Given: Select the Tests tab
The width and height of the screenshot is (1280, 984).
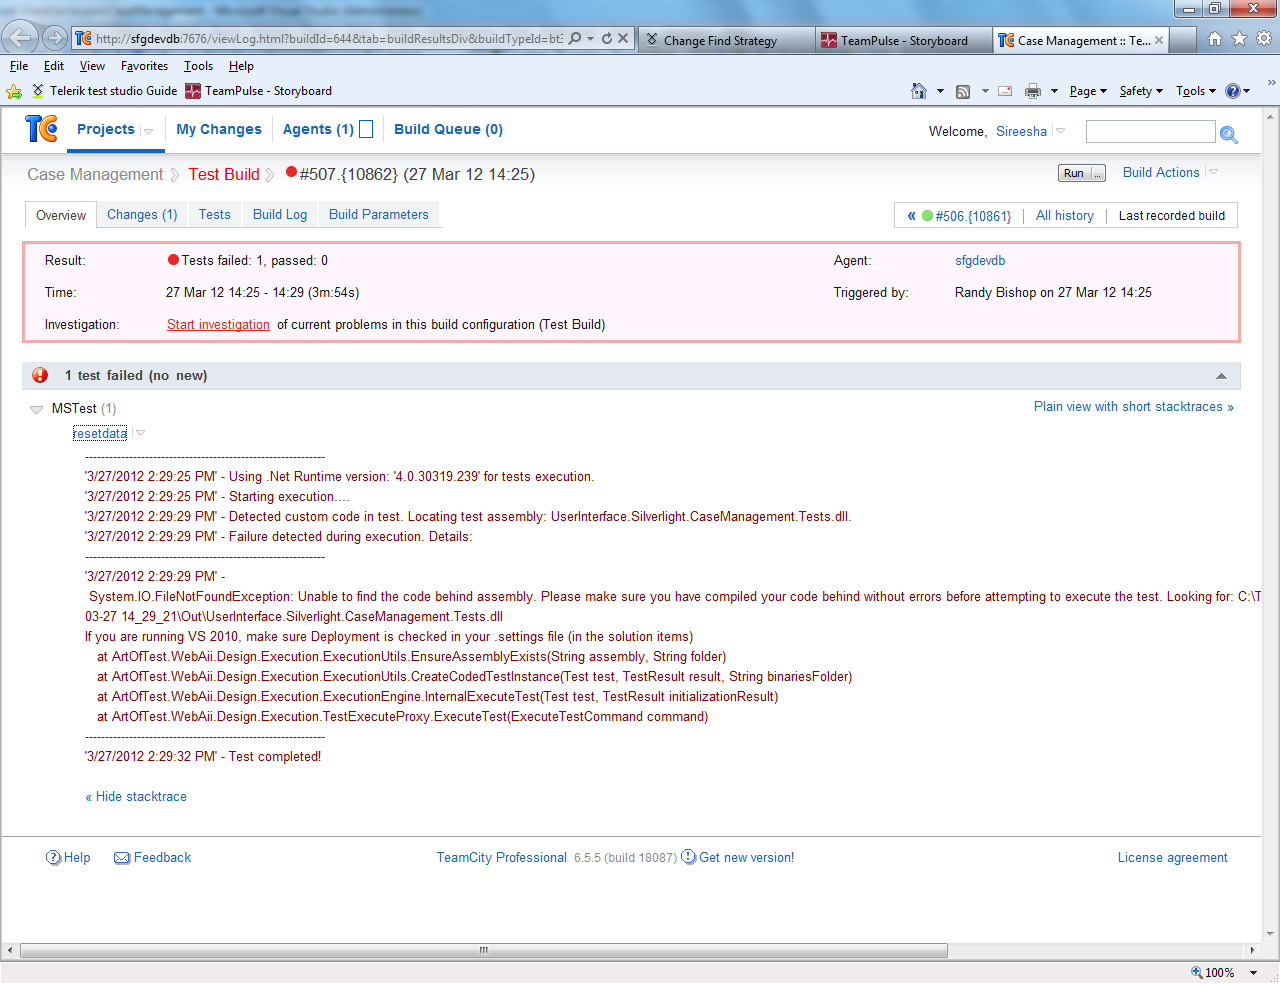Looking at the screenshot, I should [215, 215].
